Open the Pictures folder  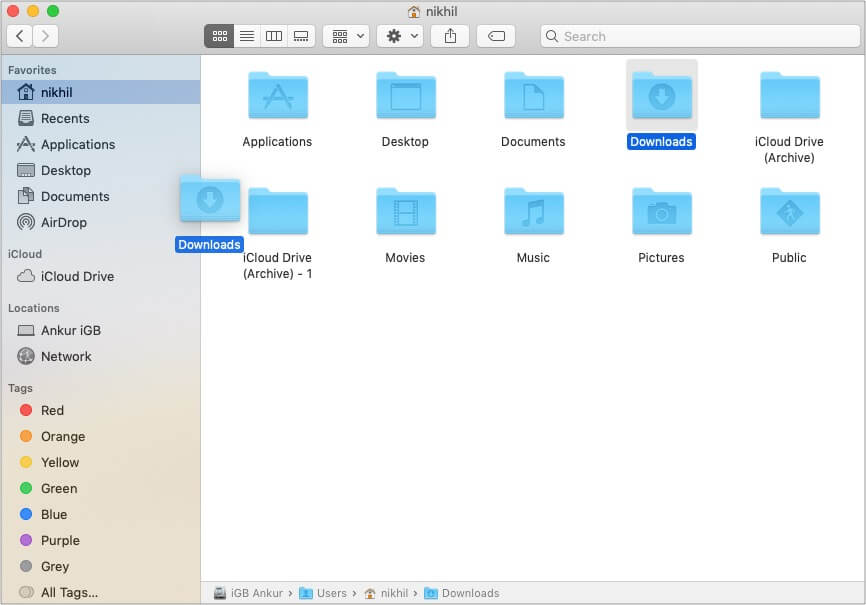661,212
